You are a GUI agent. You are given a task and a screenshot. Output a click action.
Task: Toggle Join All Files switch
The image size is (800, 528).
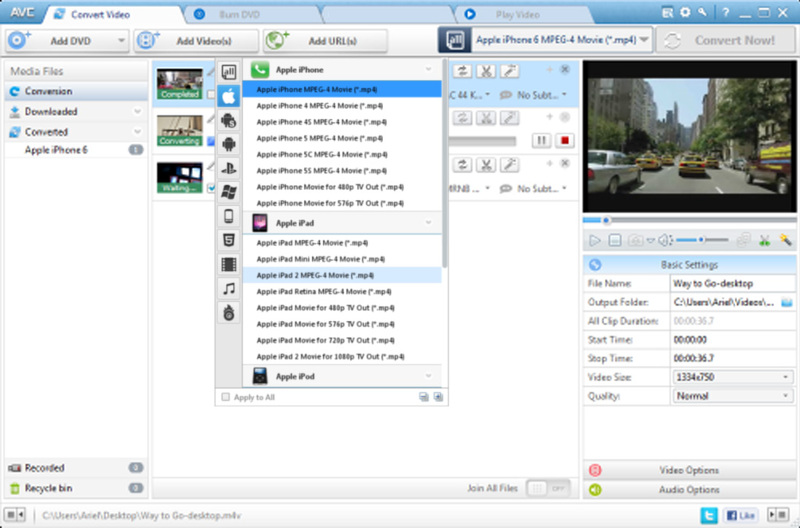click(x=548, y=489)
